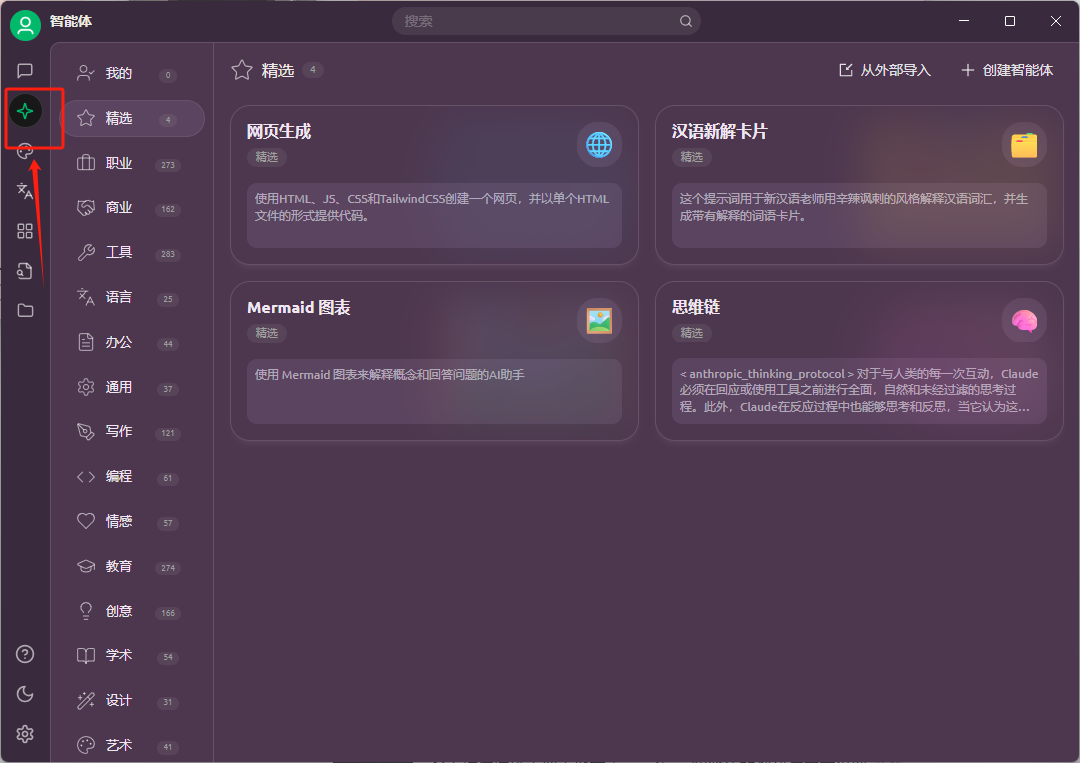Open the translate sidebar icon
Image resolution: width=1080 pixels, height=763 pixels.
click(x=25, y=191)
